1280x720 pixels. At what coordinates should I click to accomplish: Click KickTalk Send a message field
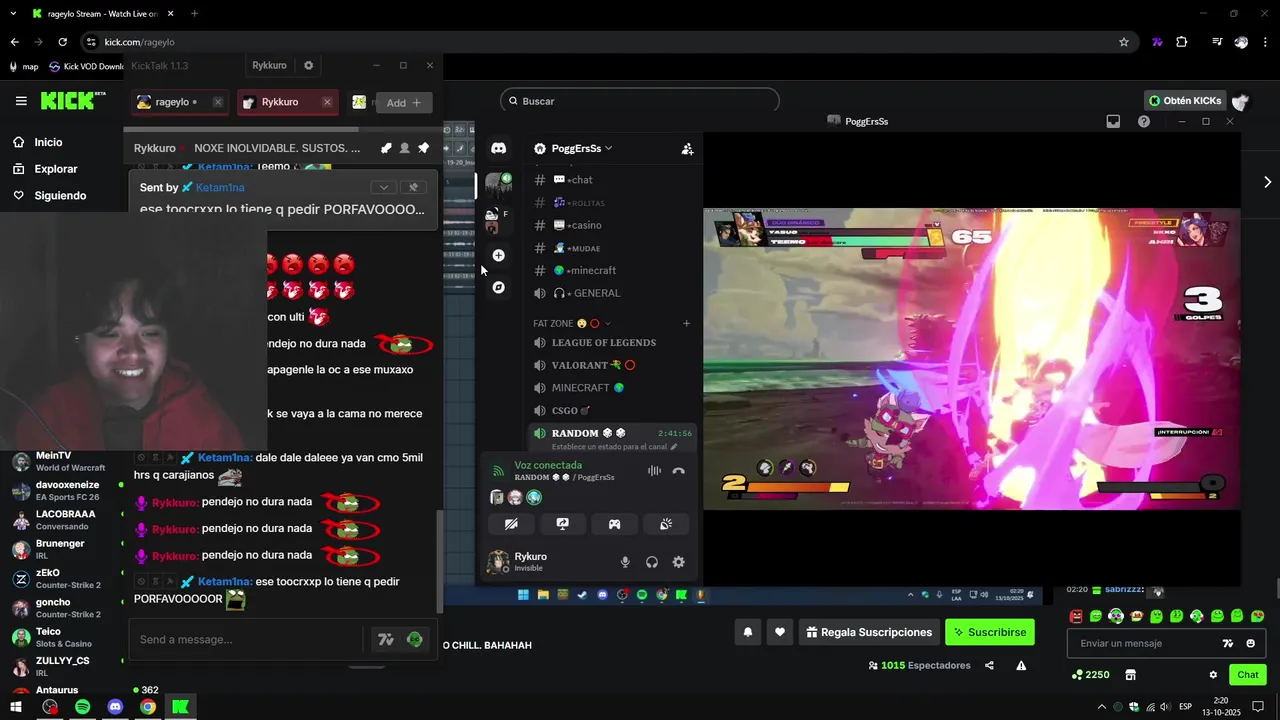point(248,640)
